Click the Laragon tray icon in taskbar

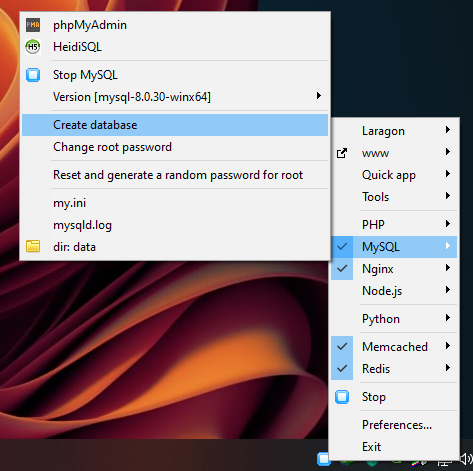pyautogui.click(x=324, y=459)
